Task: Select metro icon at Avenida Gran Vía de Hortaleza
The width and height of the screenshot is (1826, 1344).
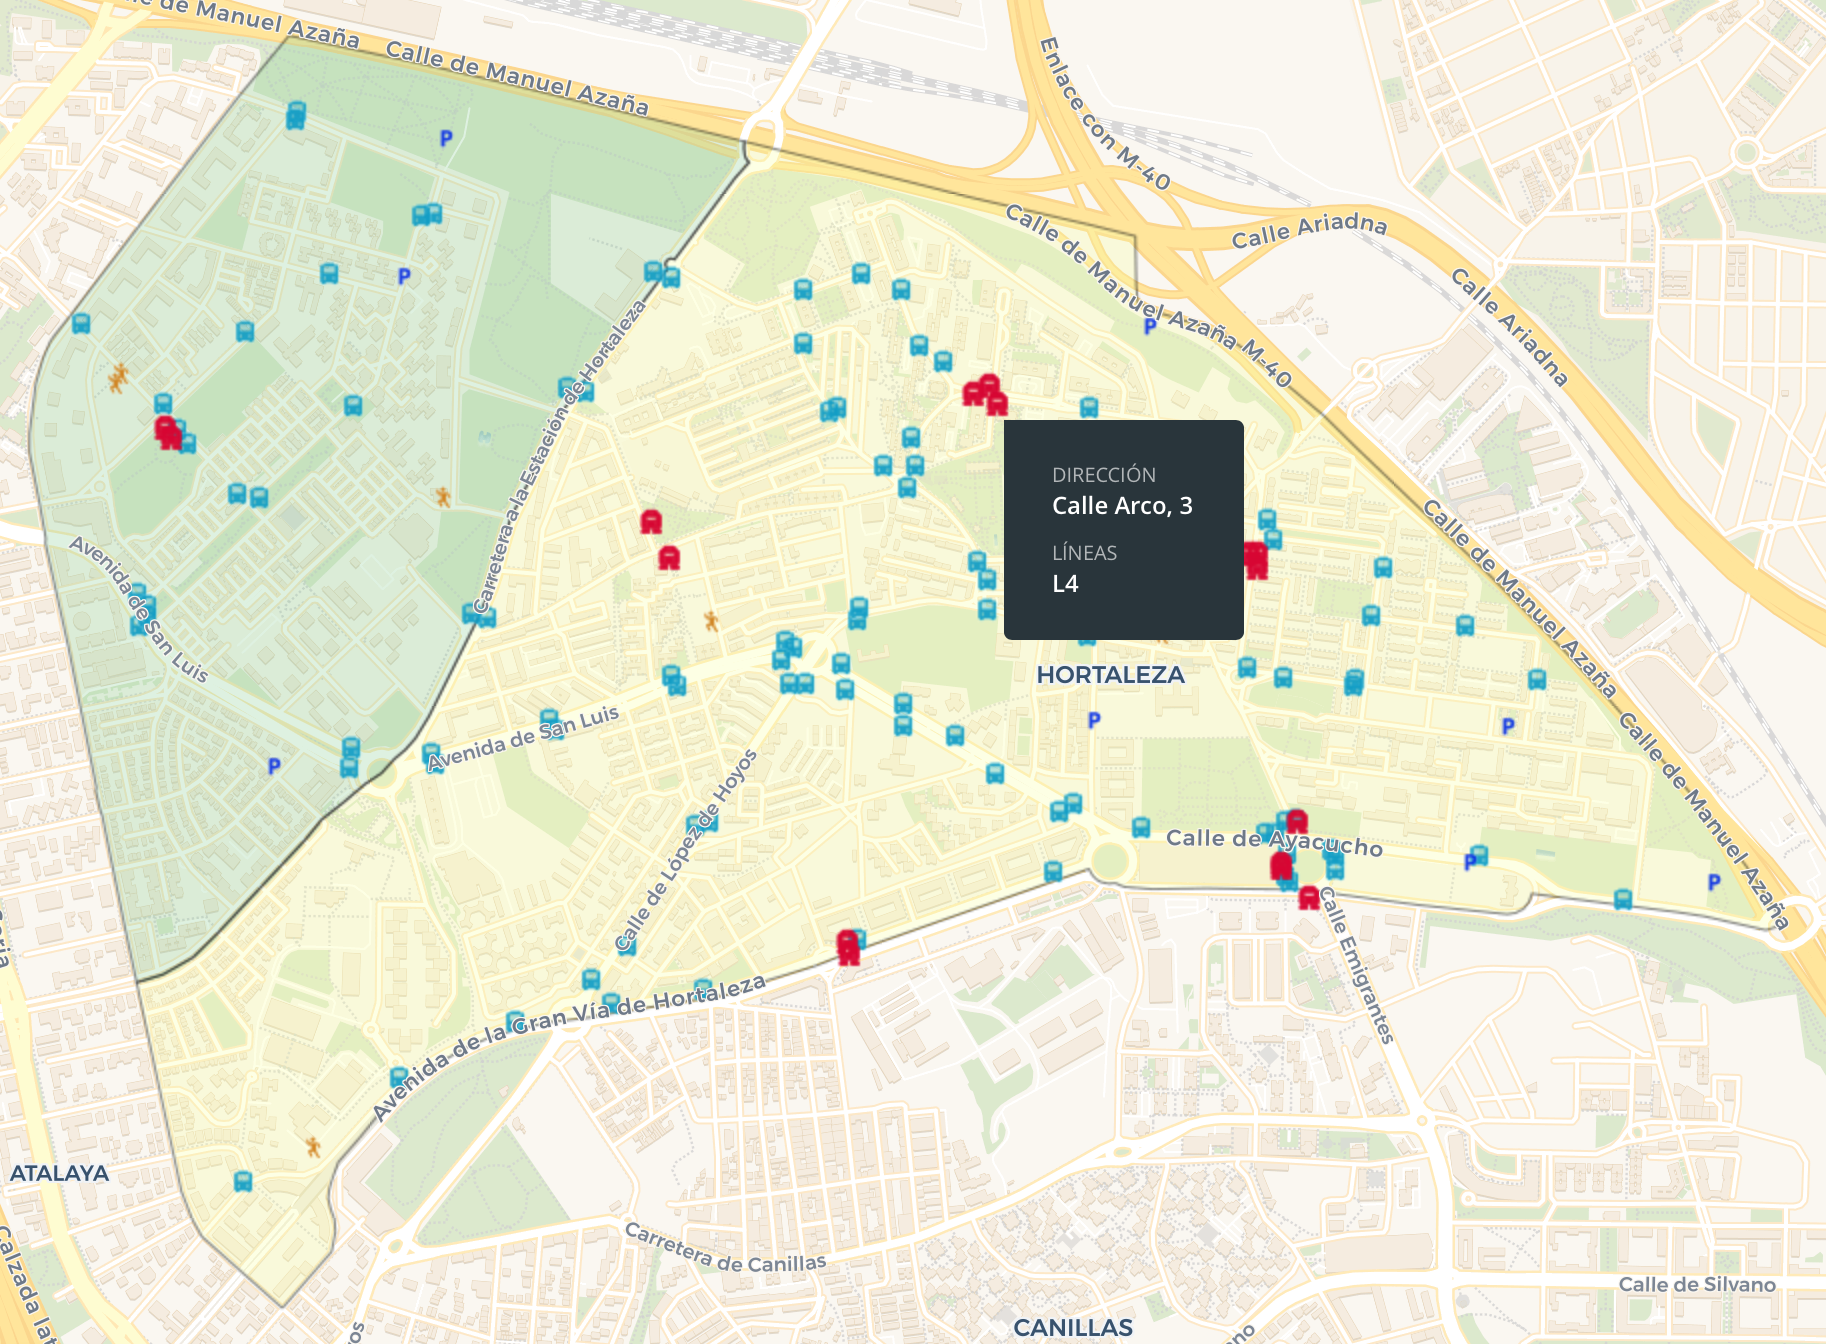Action: pyautogui.click(x=848, y=946)
